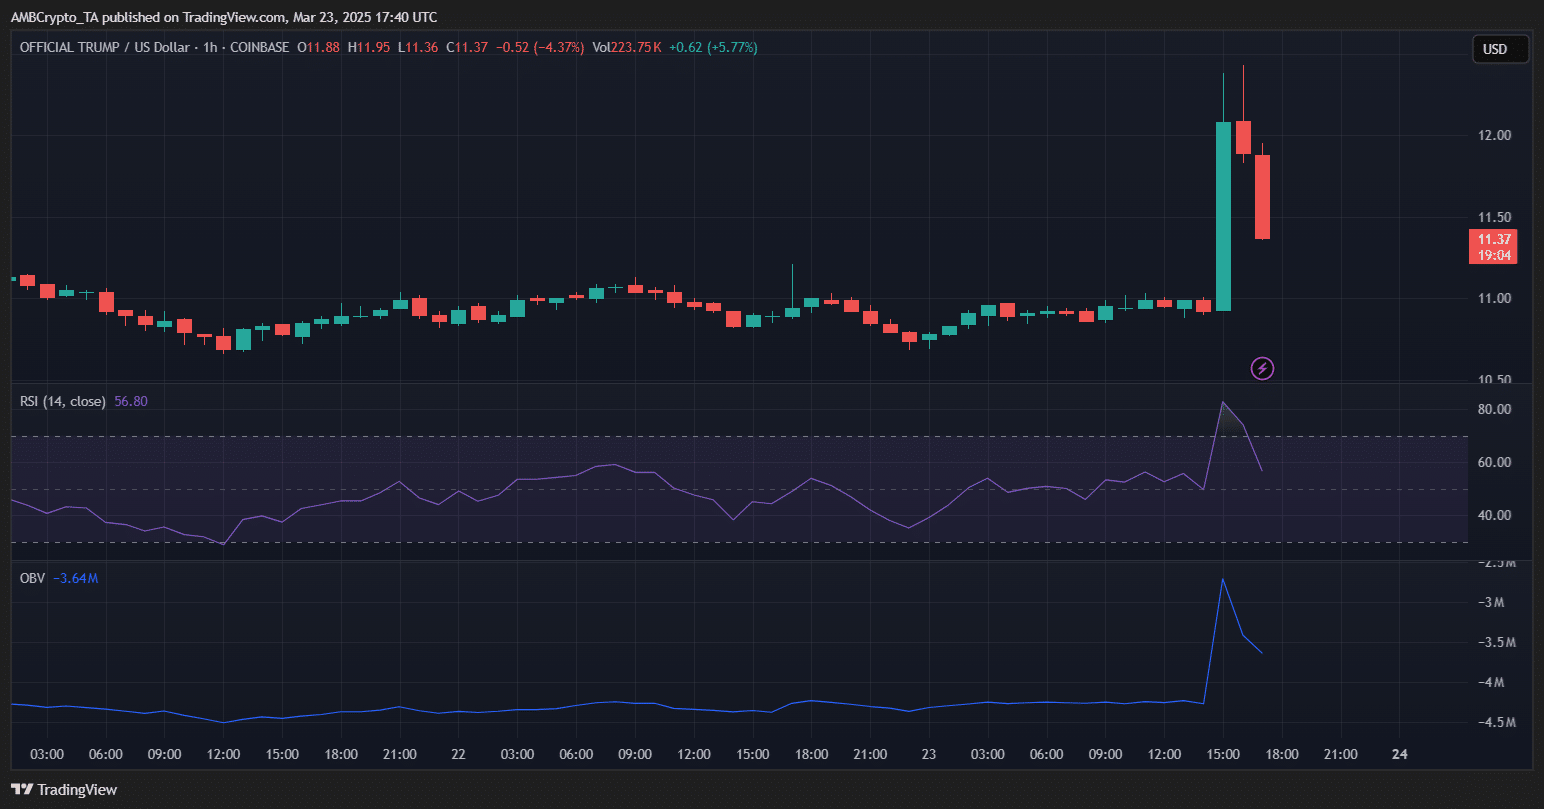Click the Vol 223.75K volume readout
Screen dimensions: 1544x809
click(627, 47)
